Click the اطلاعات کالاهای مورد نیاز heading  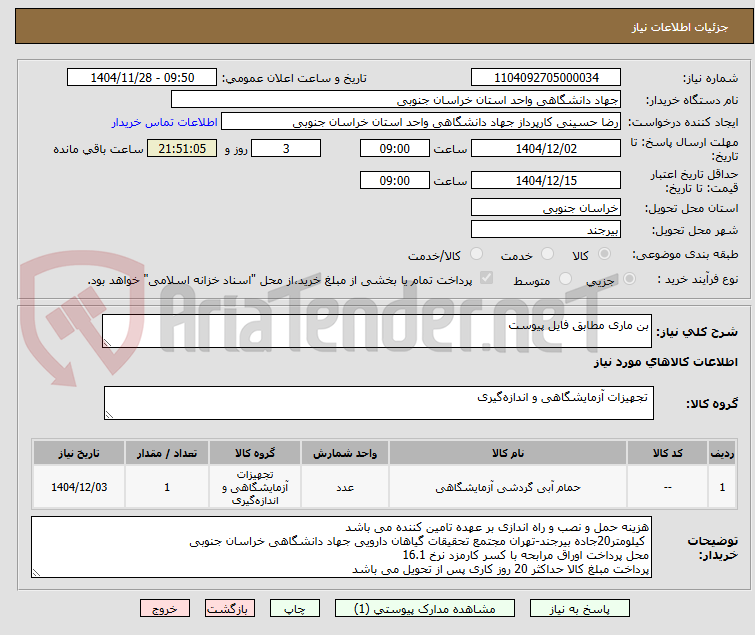665,362
